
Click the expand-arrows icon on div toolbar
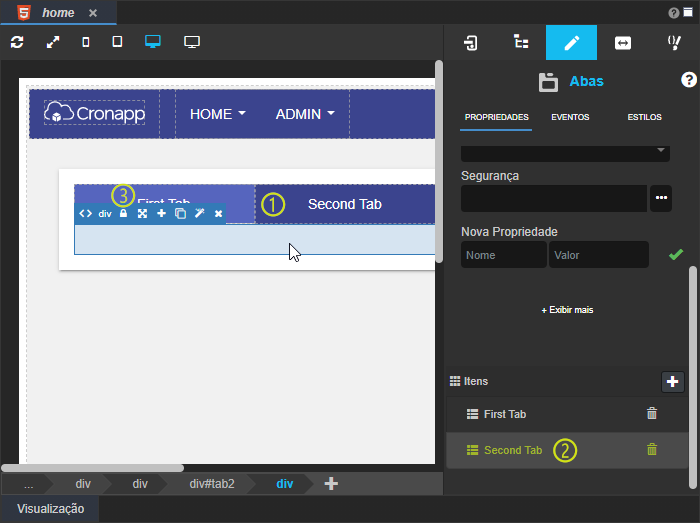(x=142, y=214)
